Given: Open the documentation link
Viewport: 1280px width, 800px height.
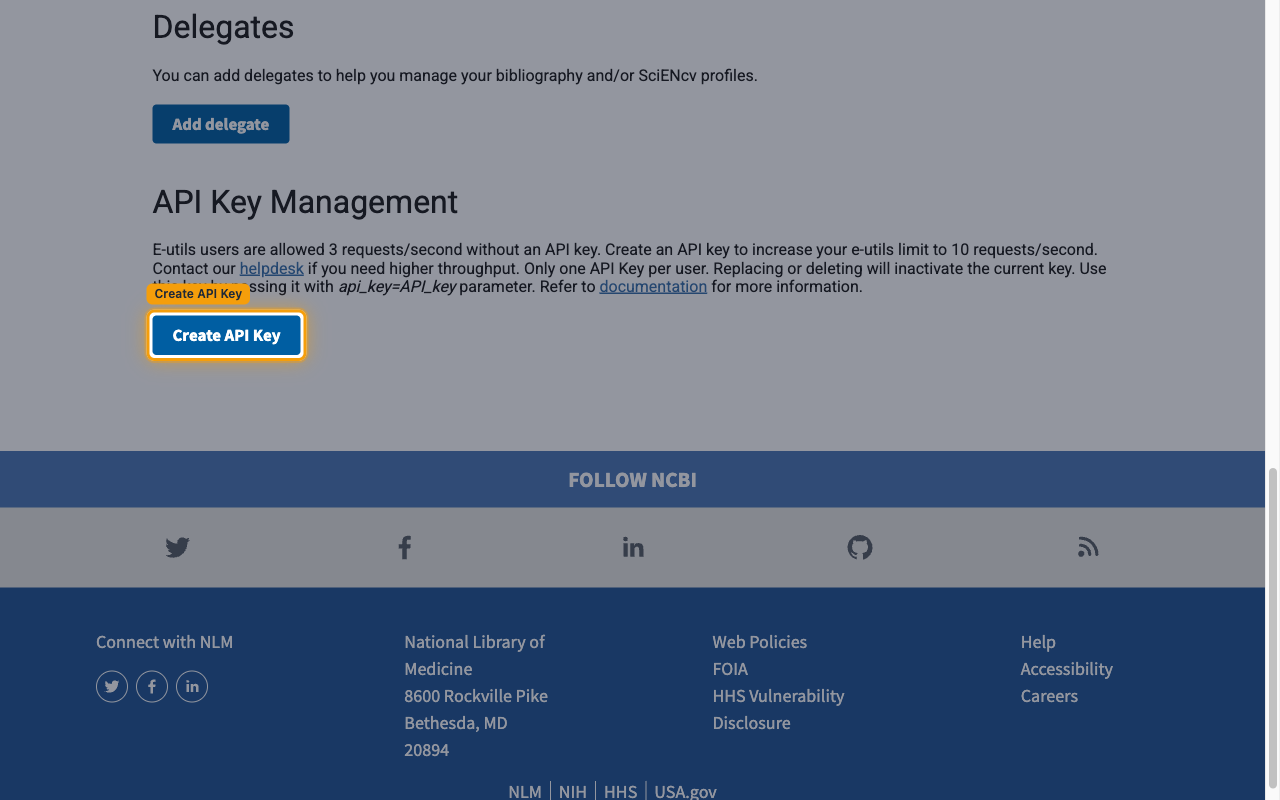Looking at the screenshot, I should click(x=653, y=286).
